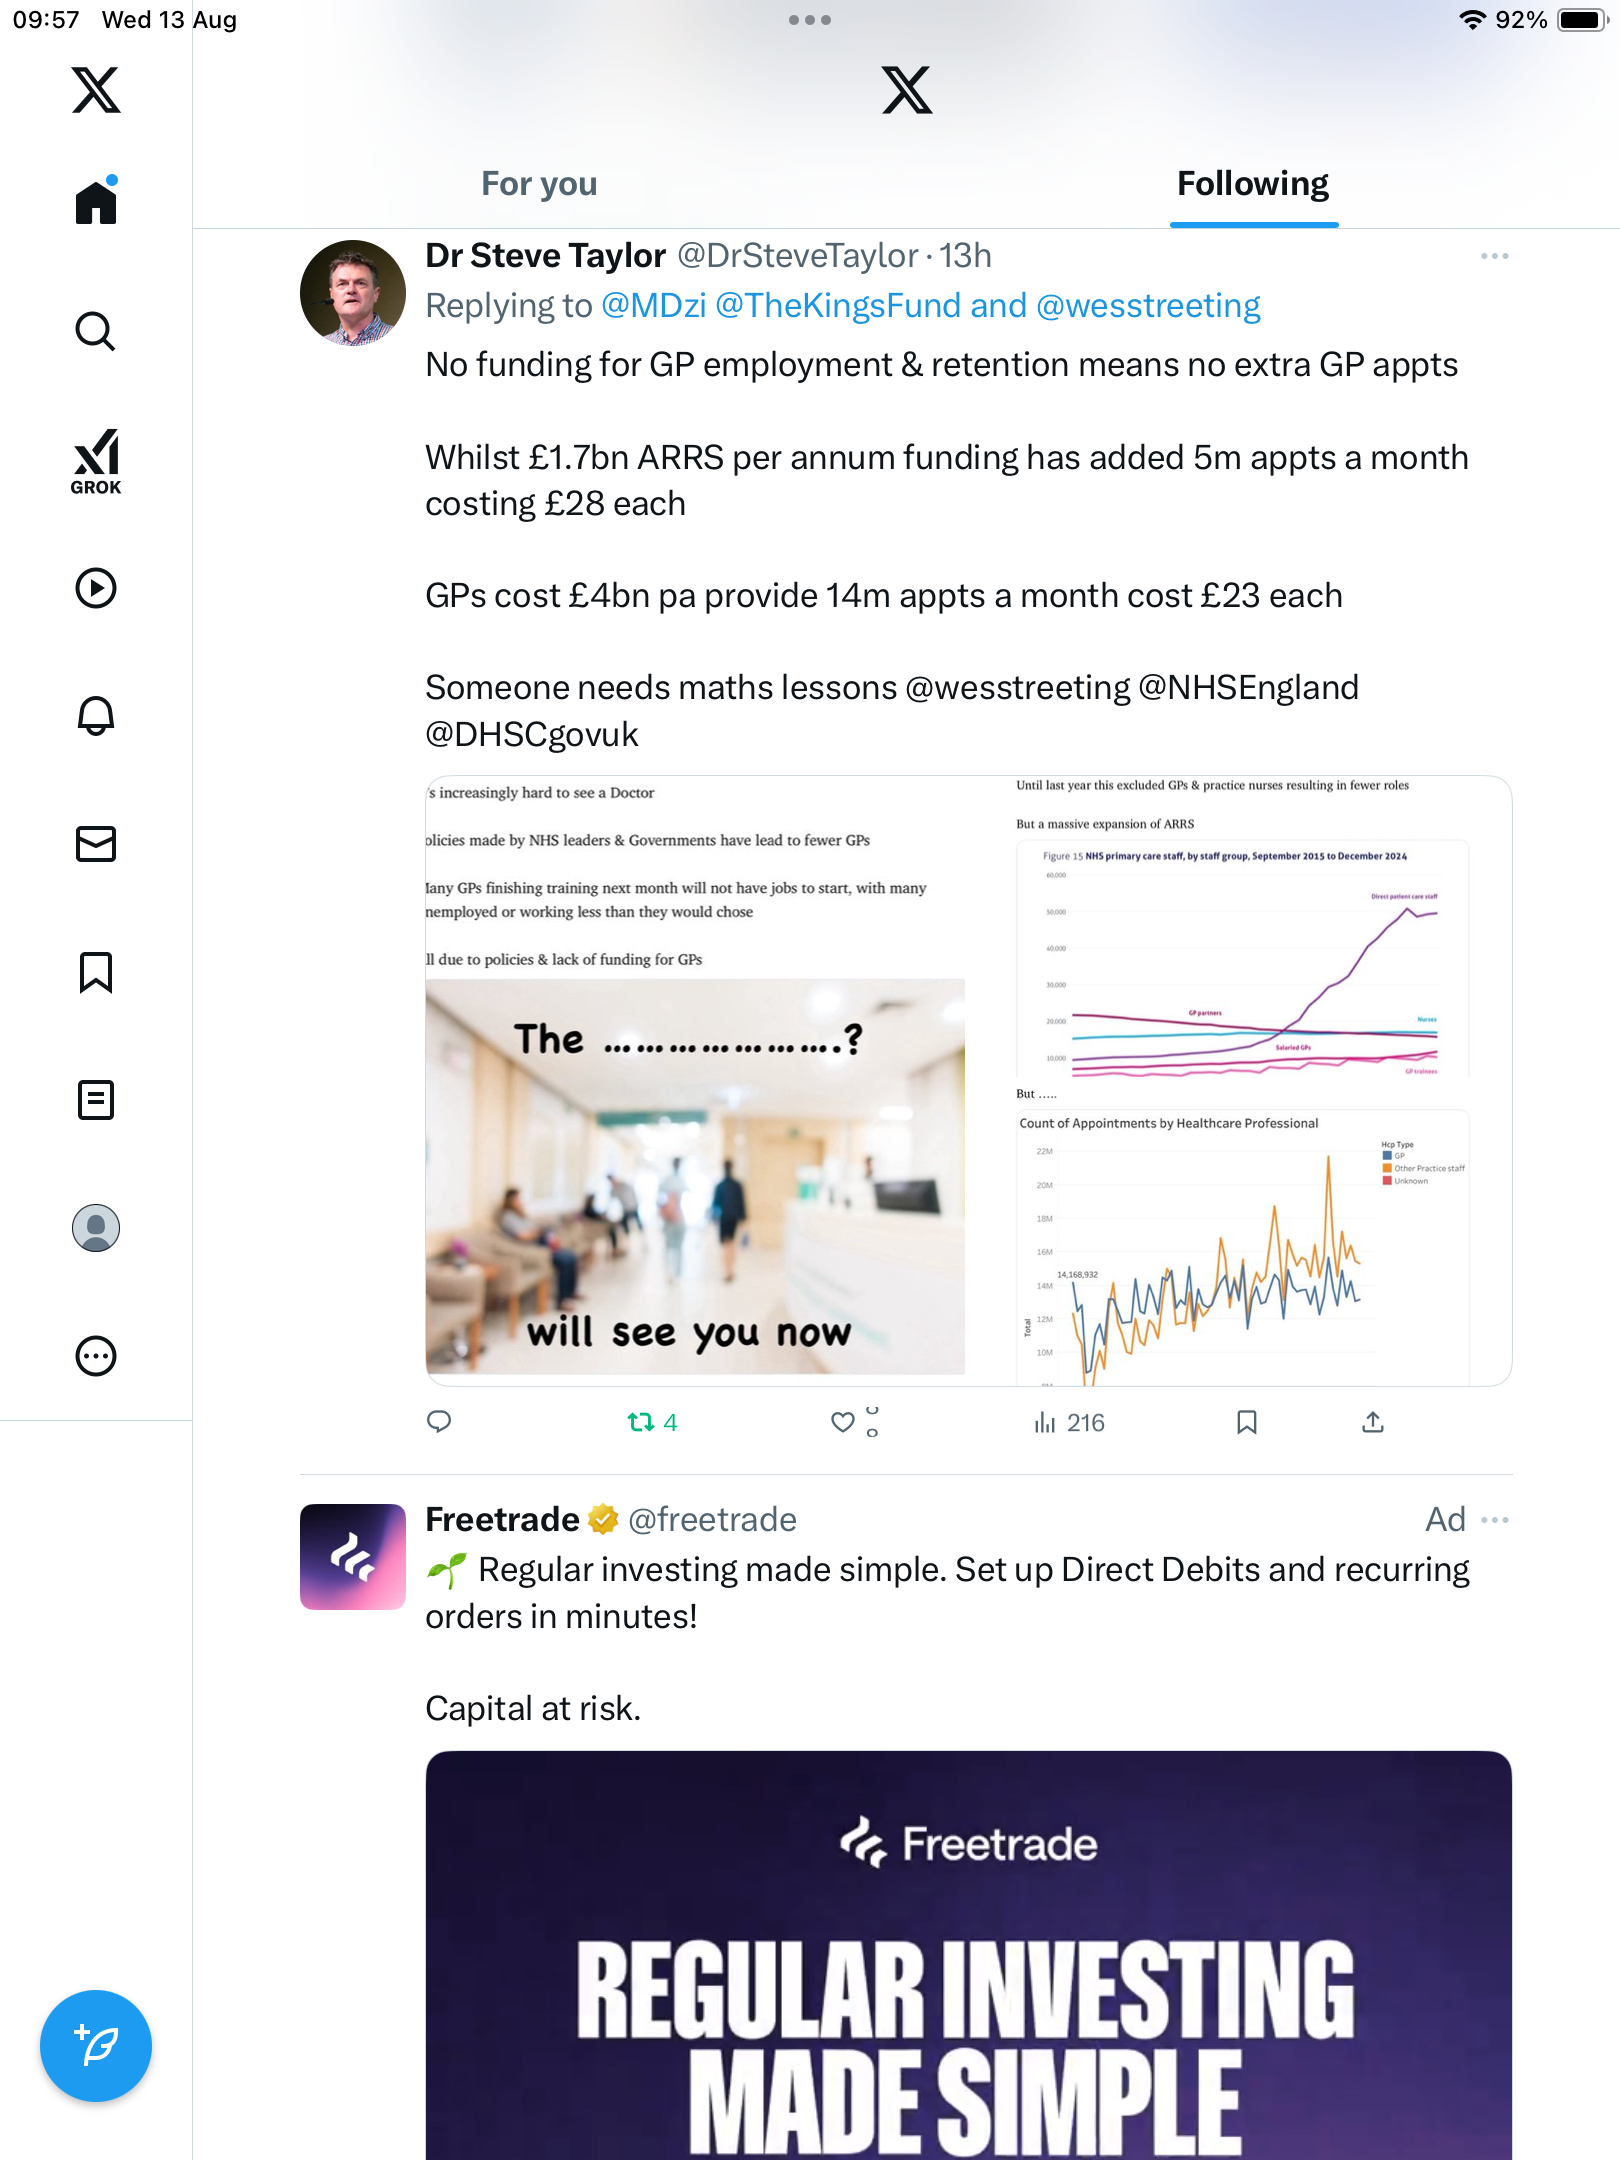
Task: Open more options on Dr Steve Taylor's post
Action: pyautogui.click(x=1494, y=257)
